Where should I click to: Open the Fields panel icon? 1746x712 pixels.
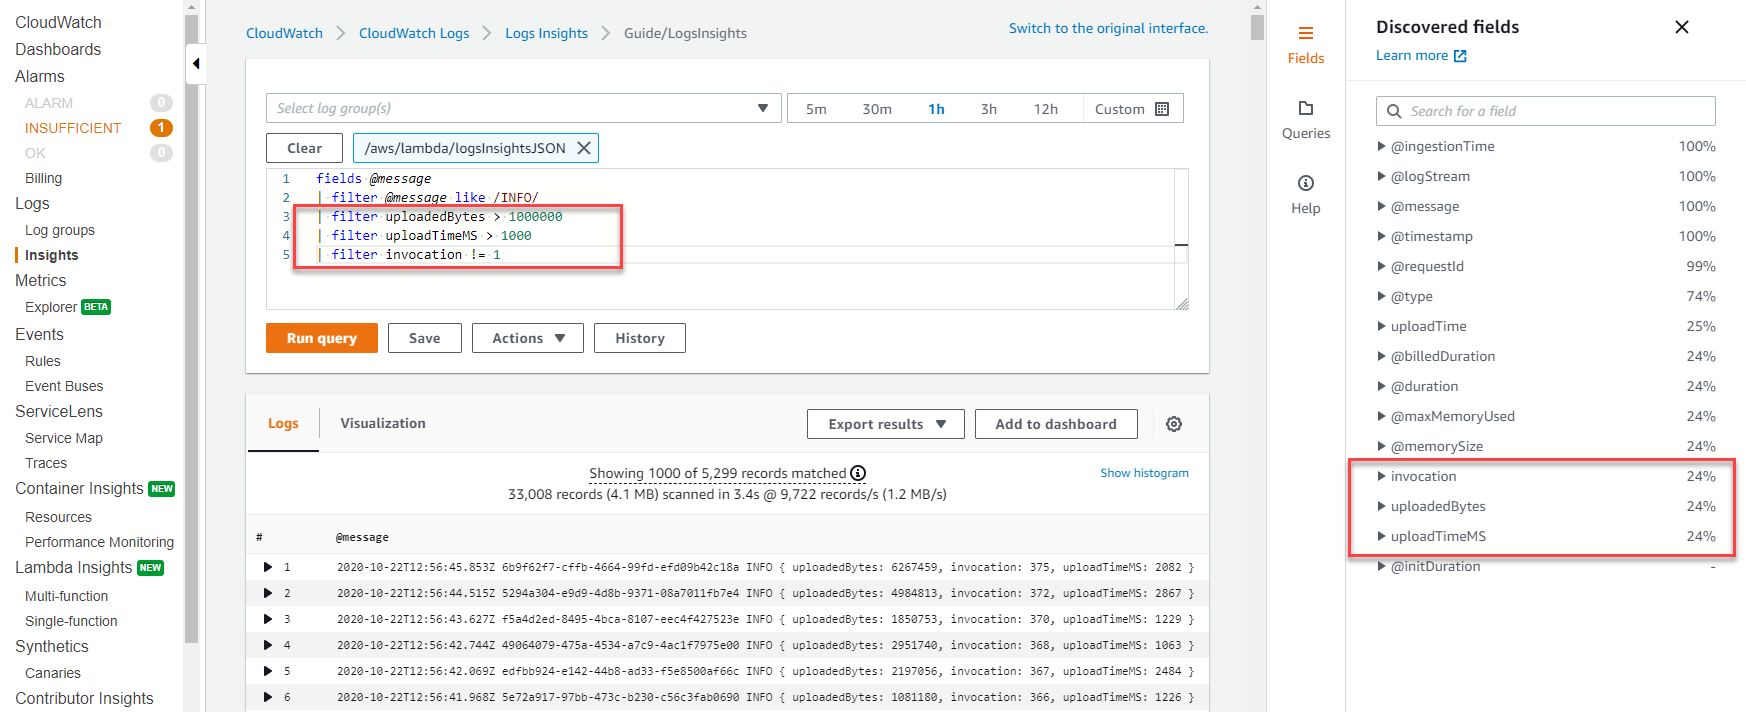1305,34
